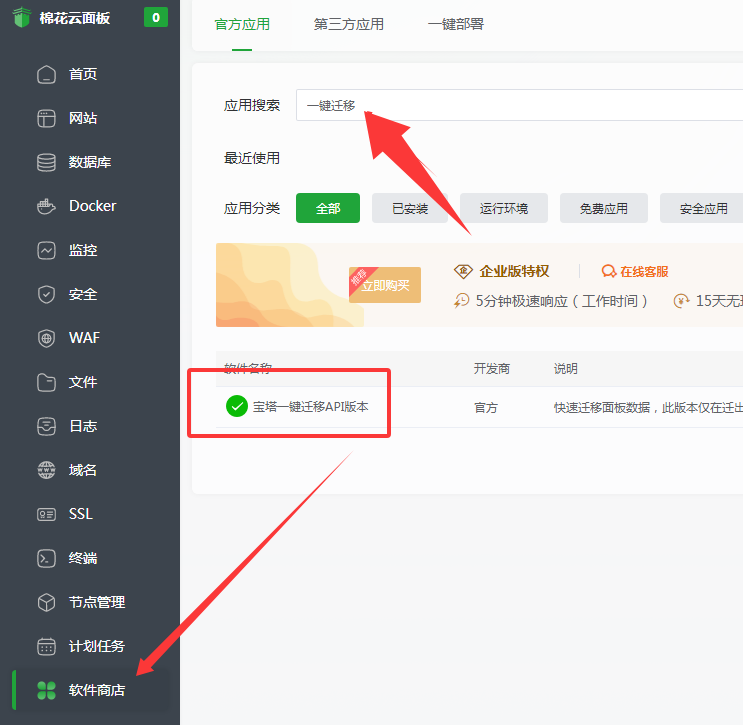Click the green check beside 宝塔一键迁移API版本

pyautogui.click(x=236, y=406)
